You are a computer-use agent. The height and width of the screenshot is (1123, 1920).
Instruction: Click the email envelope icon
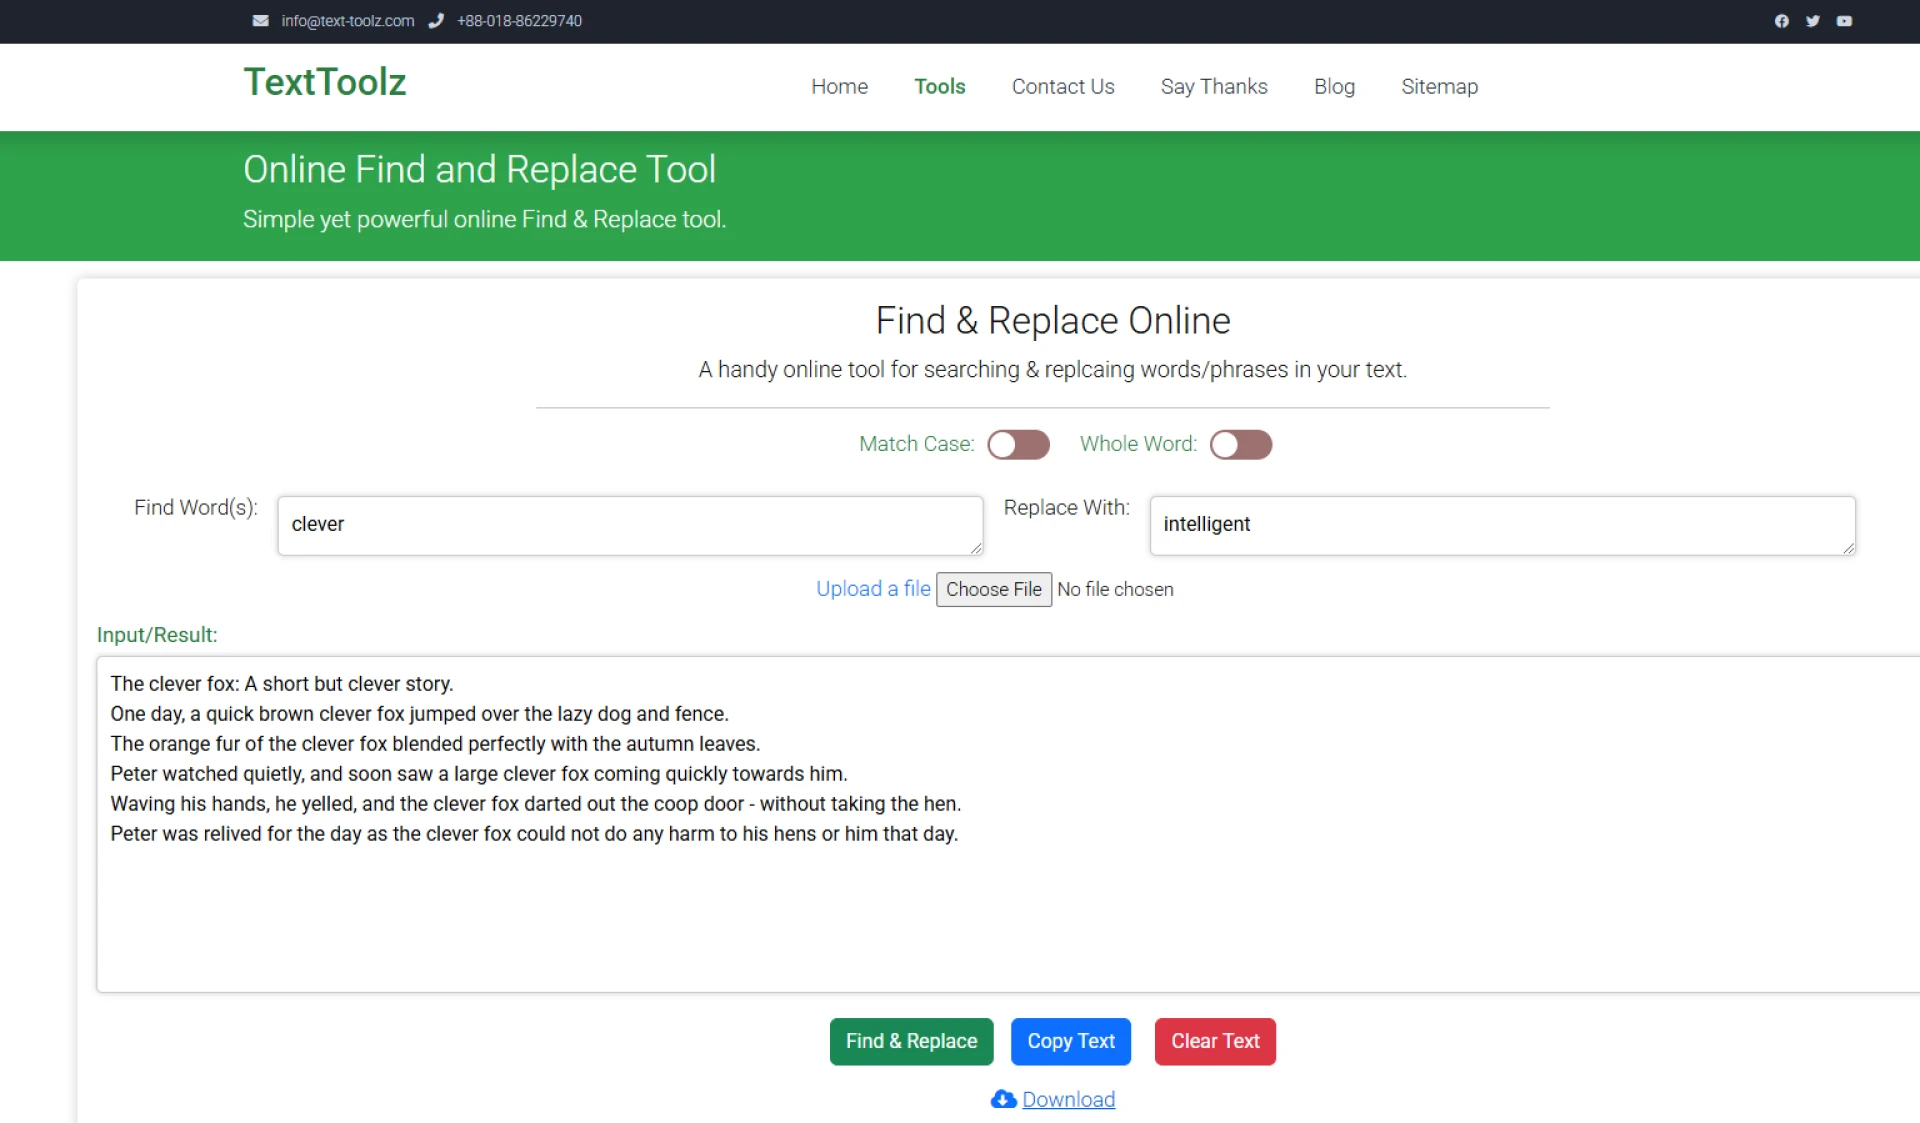tap(260, 21)
